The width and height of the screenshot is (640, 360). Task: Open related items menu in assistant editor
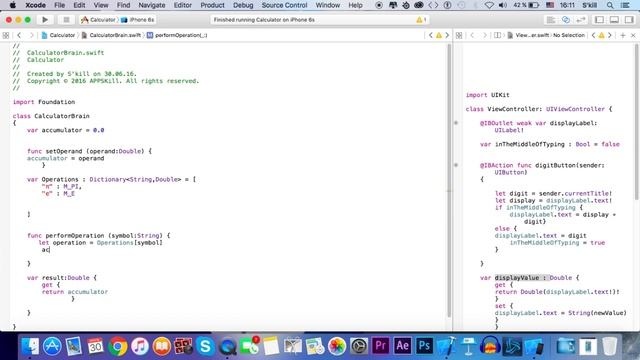tap(459, 36)
